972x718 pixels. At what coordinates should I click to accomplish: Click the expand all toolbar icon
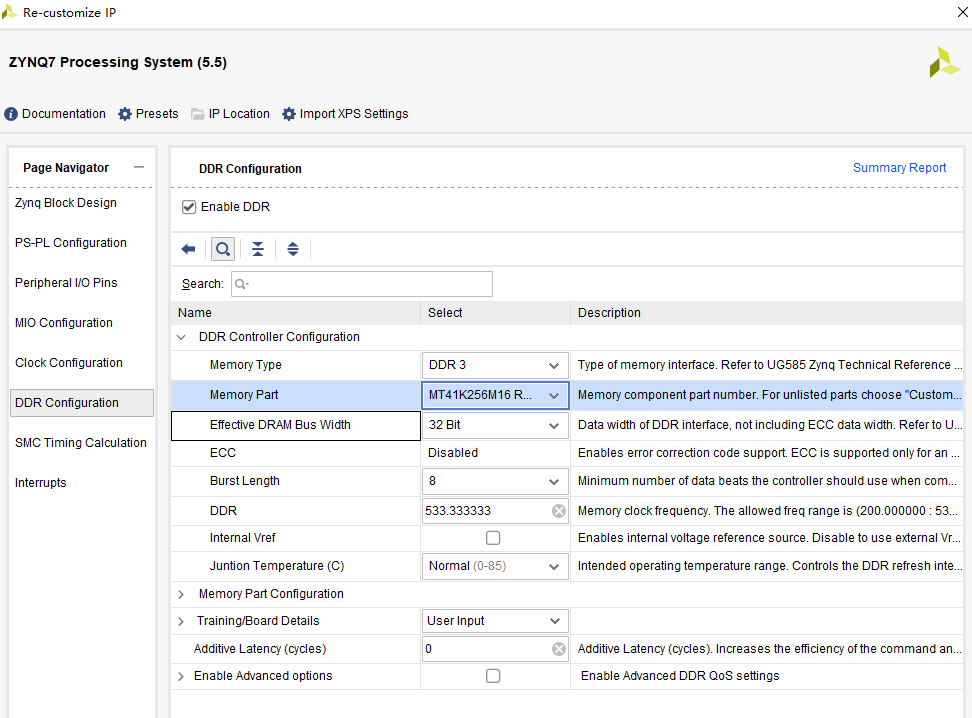pos(293,249)
